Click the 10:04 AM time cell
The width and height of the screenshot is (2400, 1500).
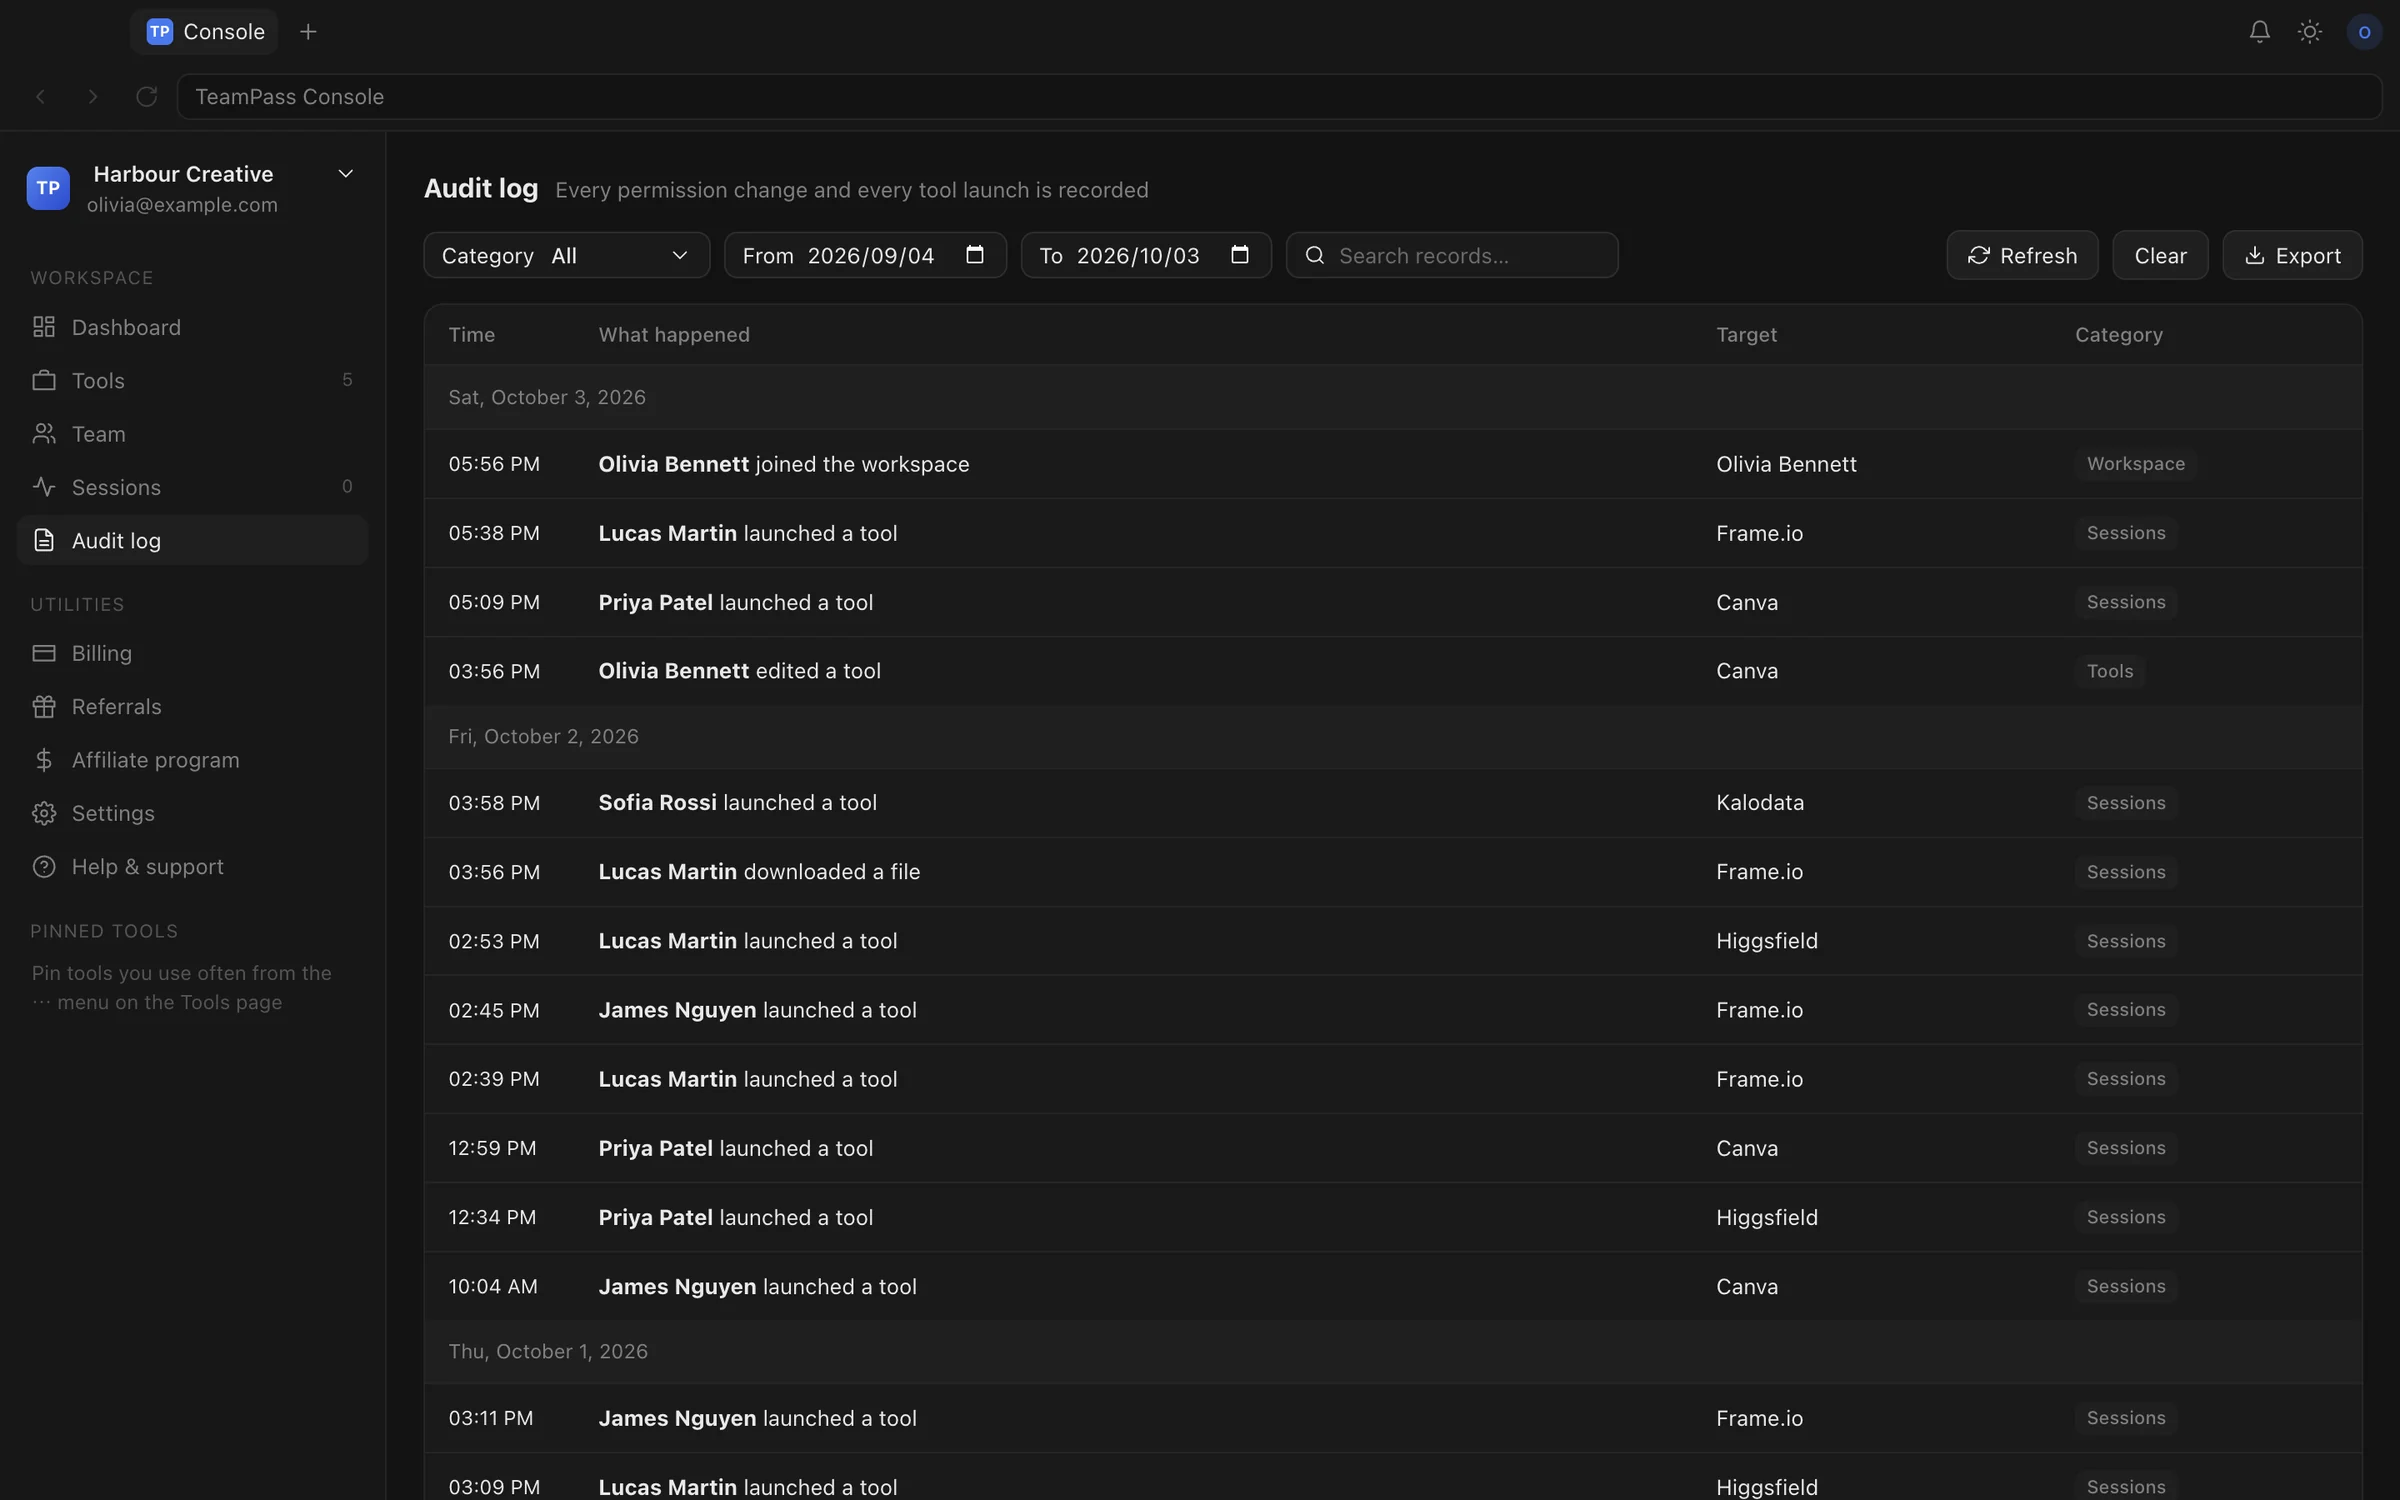click(x=493, y=1286)
